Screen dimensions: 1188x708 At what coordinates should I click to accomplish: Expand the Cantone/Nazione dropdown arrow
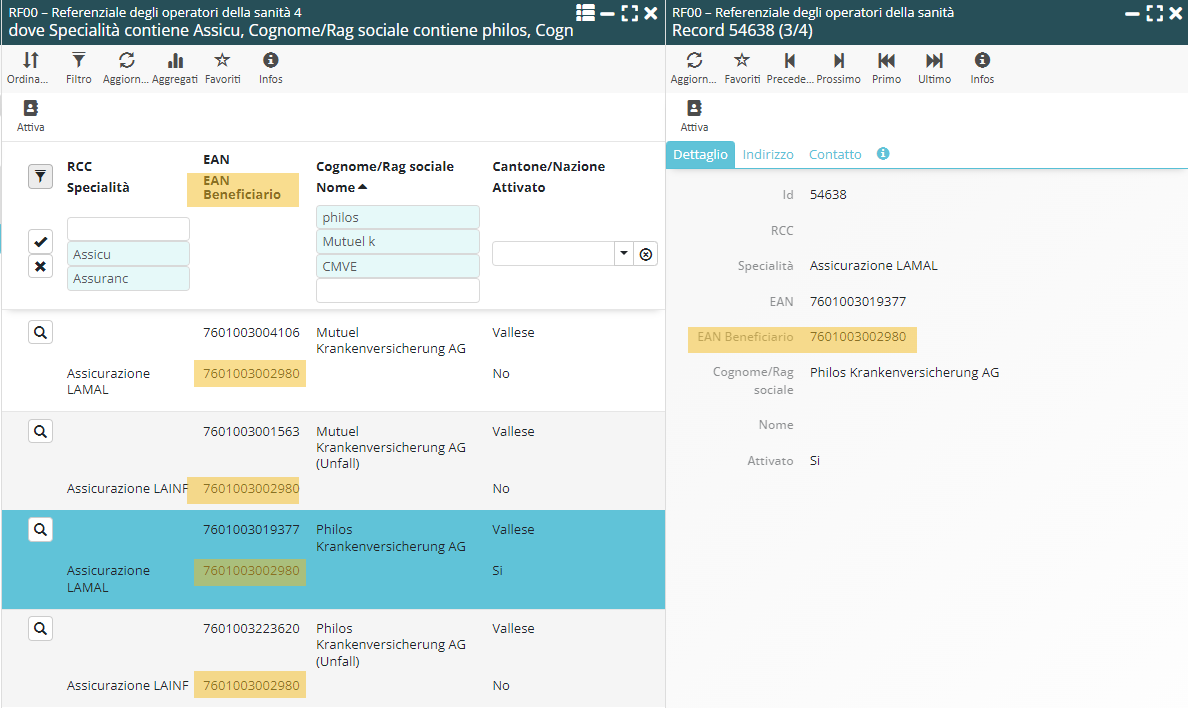[x=624, y=254]
